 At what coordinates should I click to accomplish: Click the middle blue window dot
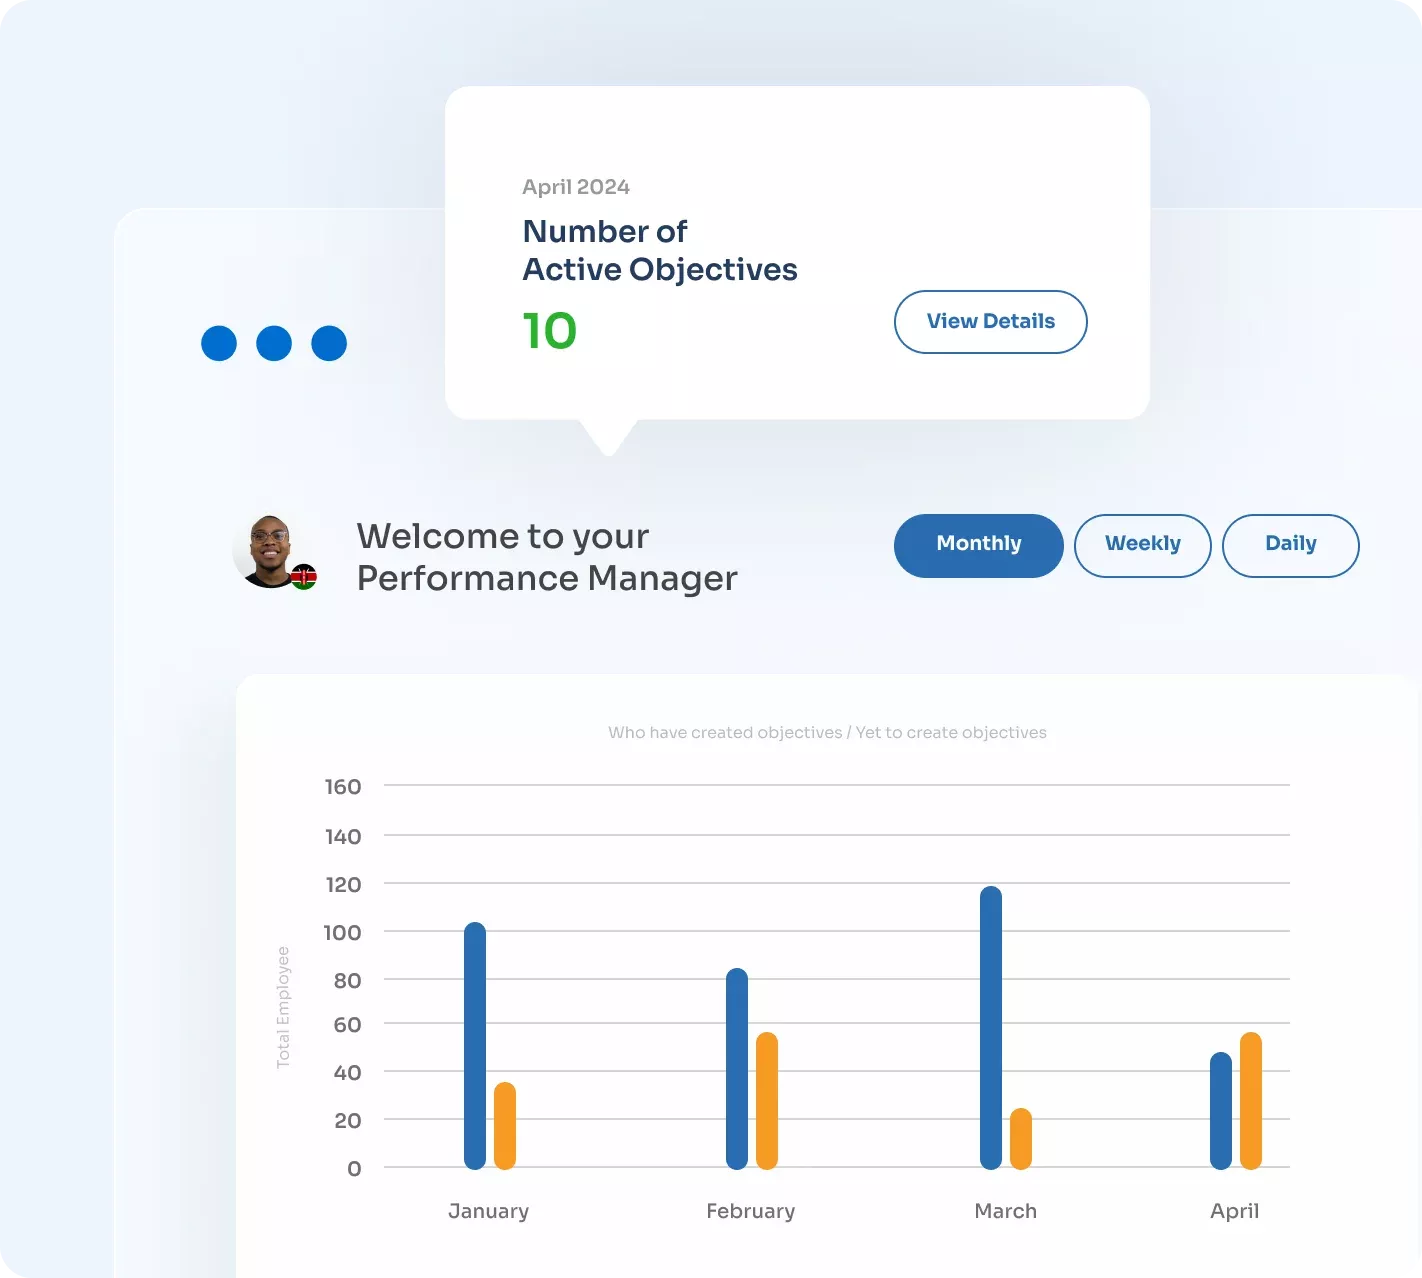tap(274, 343)
